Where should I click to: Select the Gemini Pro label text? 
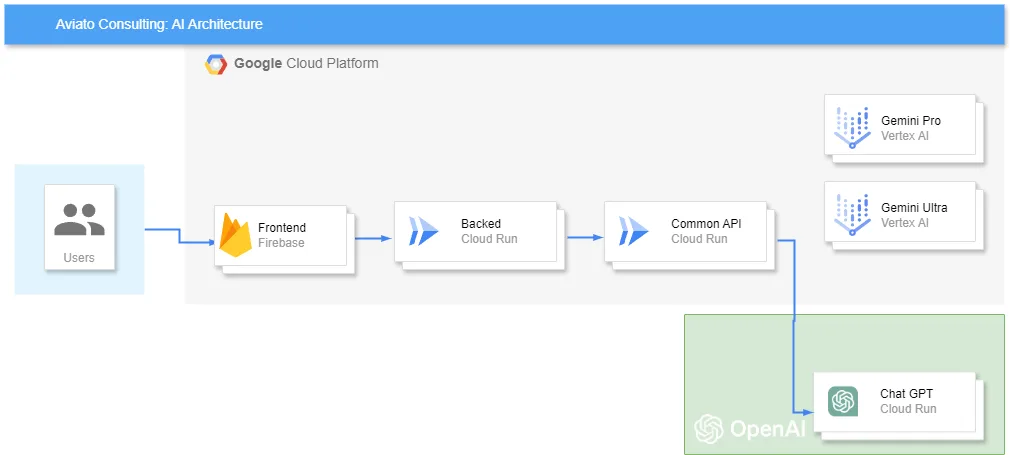click(x=911, y=121)
